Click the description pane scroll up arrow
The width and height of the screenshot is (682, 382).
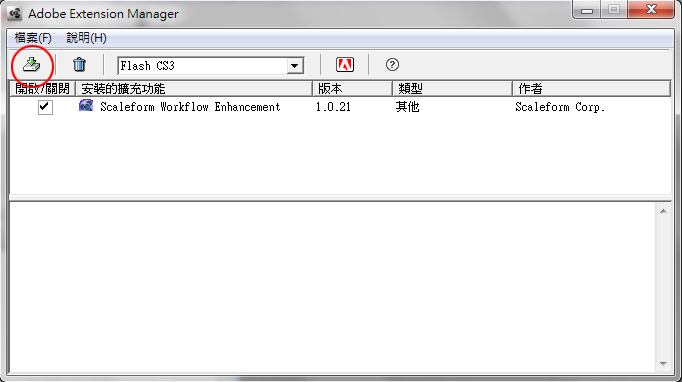coord(663,211)
